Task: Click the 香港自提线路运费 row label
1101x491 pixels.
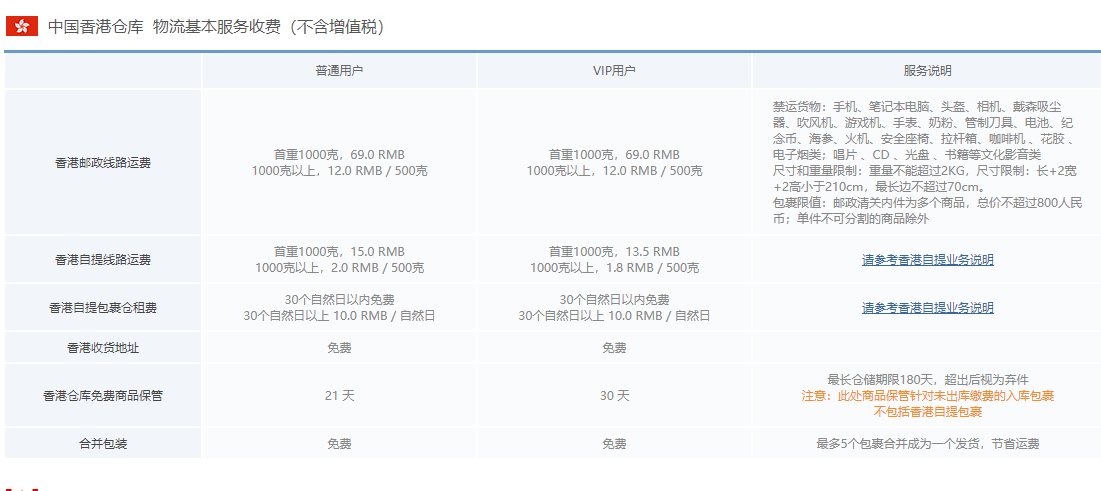Action: [x=103, y=260]
